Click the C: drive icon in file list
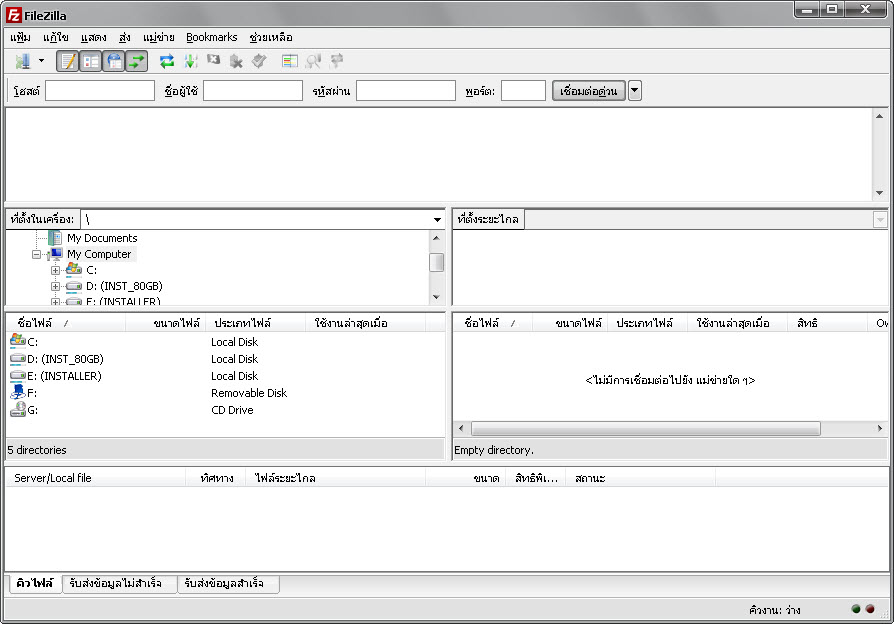The image size is (894, 624). point(18,342)
